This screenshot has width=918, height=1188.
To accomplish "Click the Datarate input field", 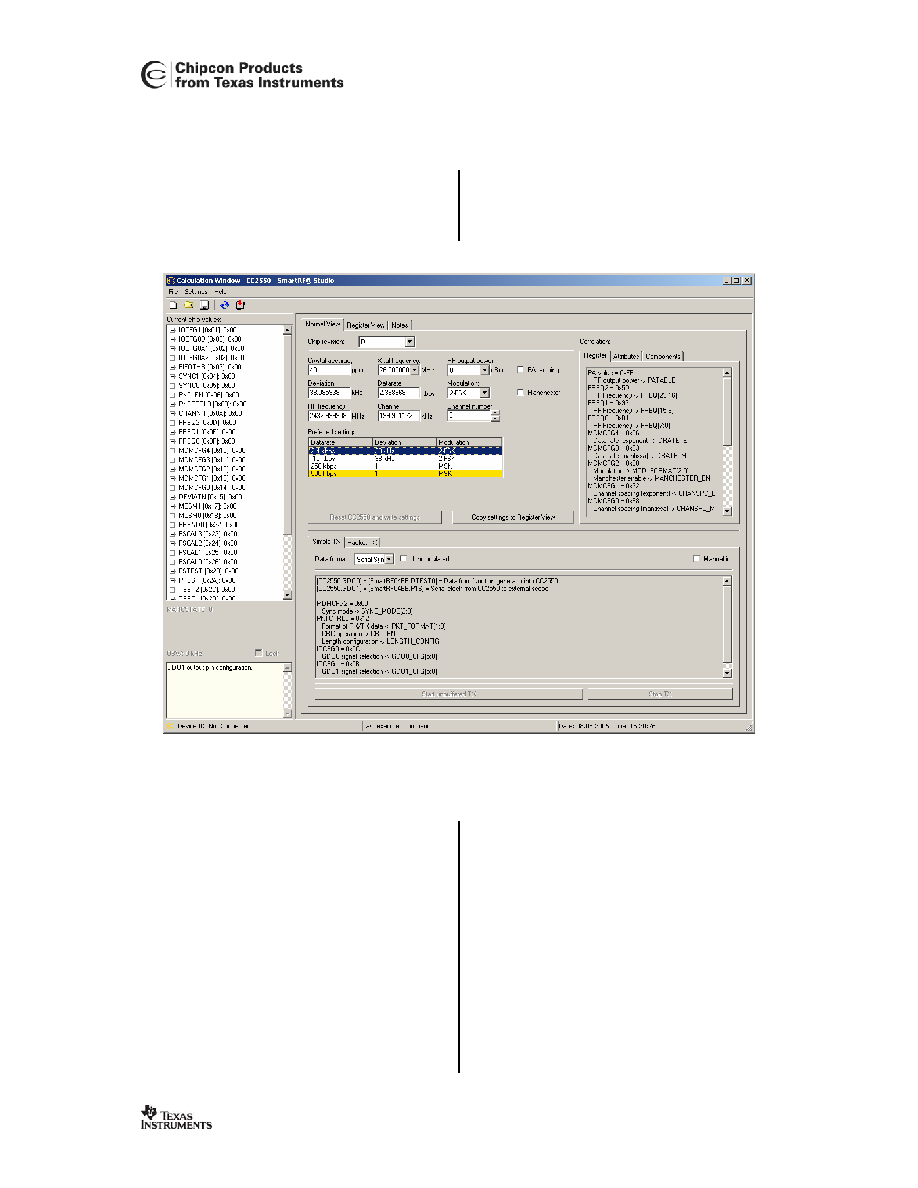I will pos(398,393).
